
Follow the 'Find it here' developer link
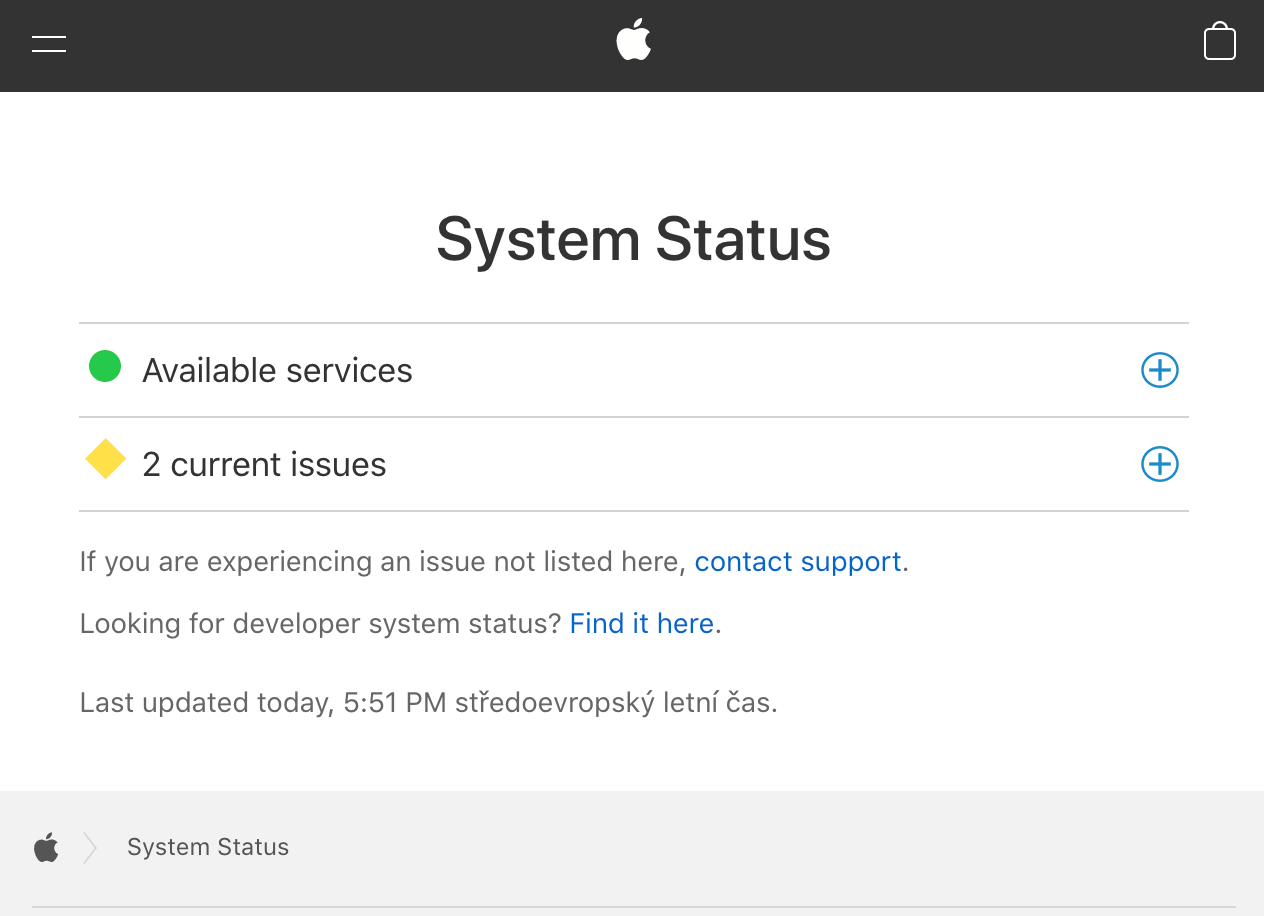641,624
